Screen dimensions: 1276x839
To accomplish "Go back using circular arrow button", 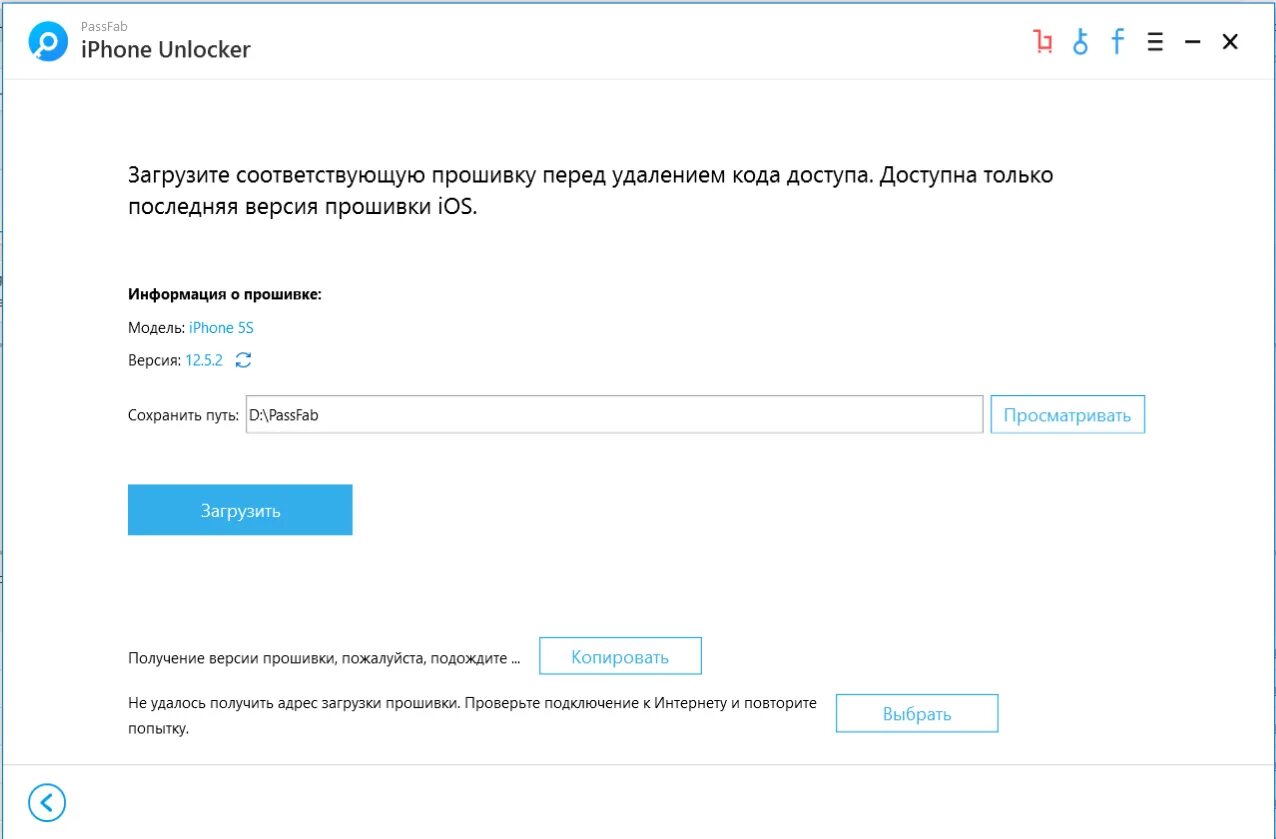I will tap(47, 802).
